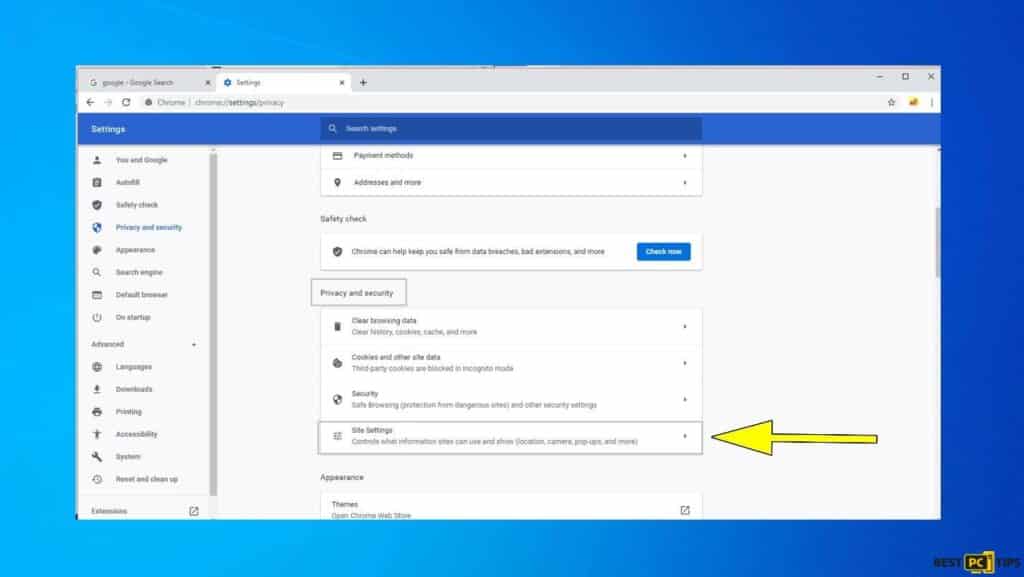The image size is (1024, 577).
Task: Bookmark this page with star icon
Action: [x=891, y=102]
